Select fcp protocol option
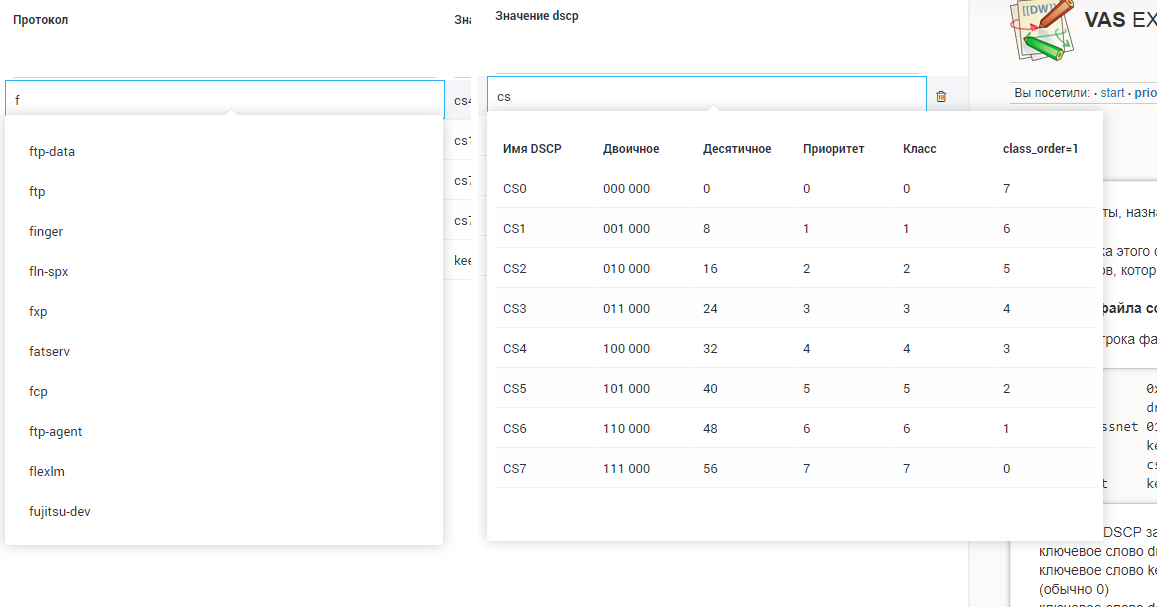The image size is (1157, 607). [38, 391]
